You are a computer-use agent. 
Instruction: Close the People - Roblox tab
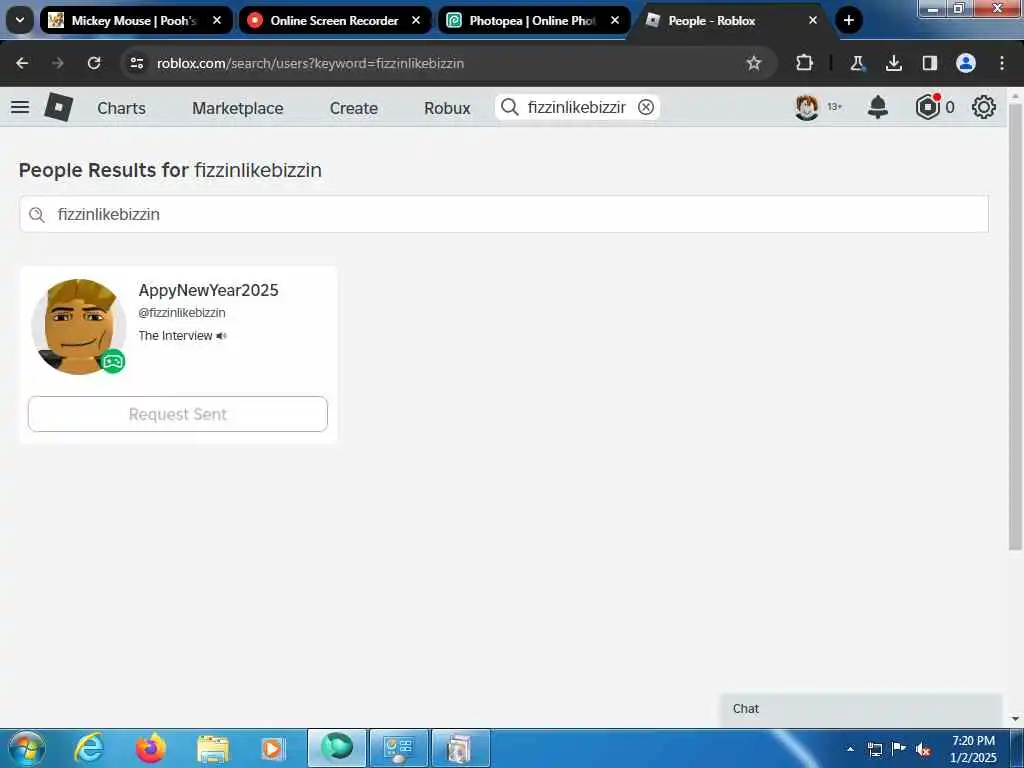(813, 20)
